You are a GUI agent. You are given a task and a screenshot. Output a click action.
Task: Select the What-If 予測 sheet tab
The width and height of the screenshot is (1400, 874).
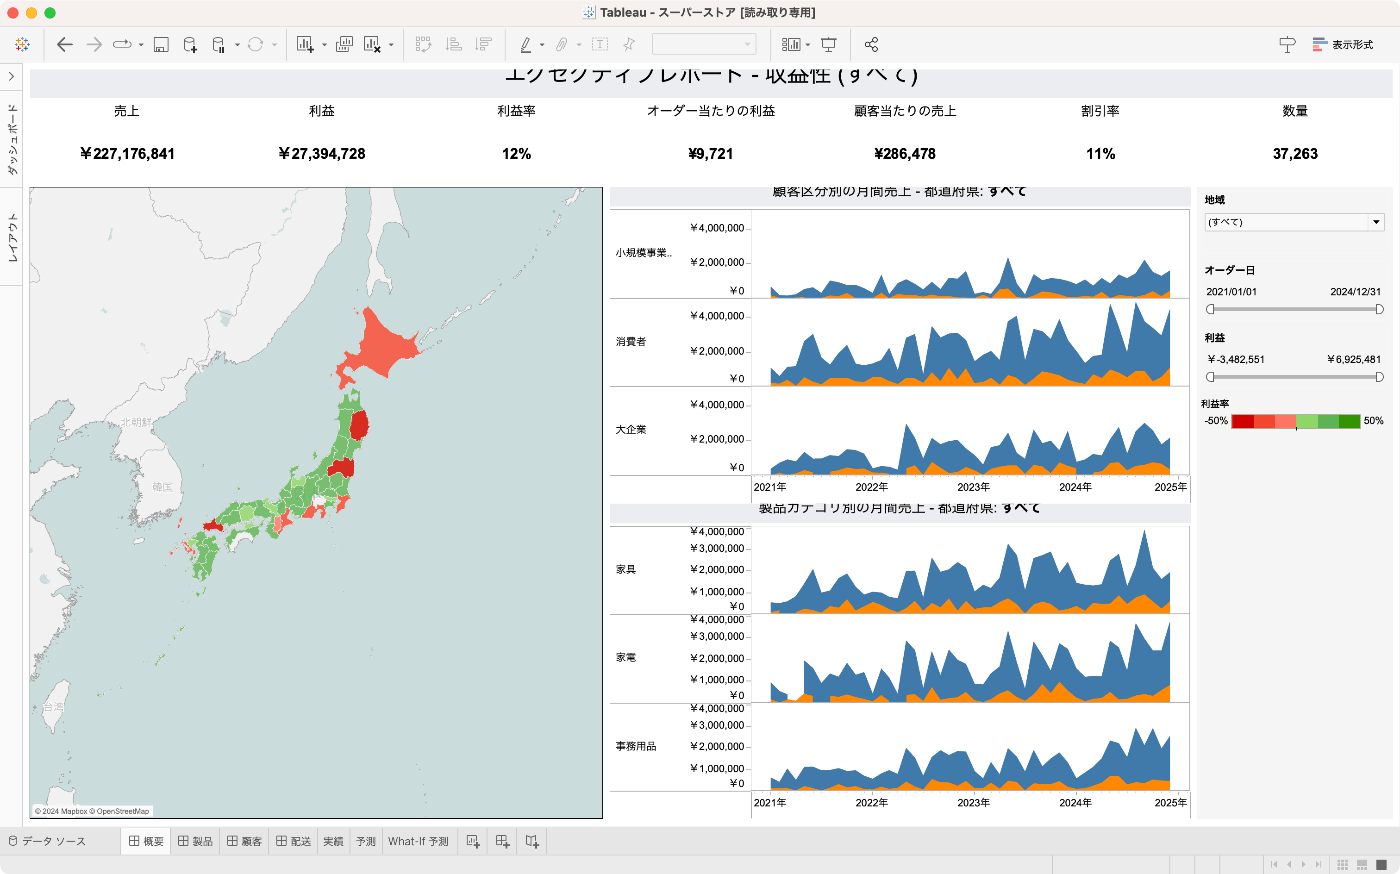pos(418,842)
